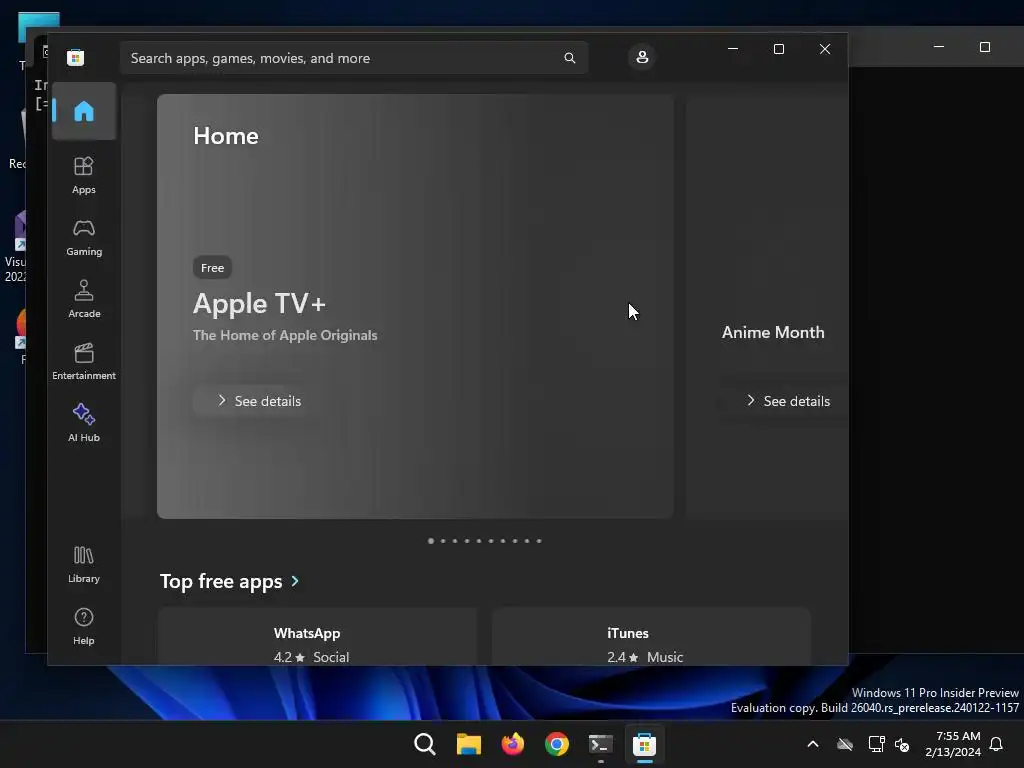Viewport: 1024px width, 768px height.
Task: Open File Explorer from taskbar
Action: (x=469, y=744)
